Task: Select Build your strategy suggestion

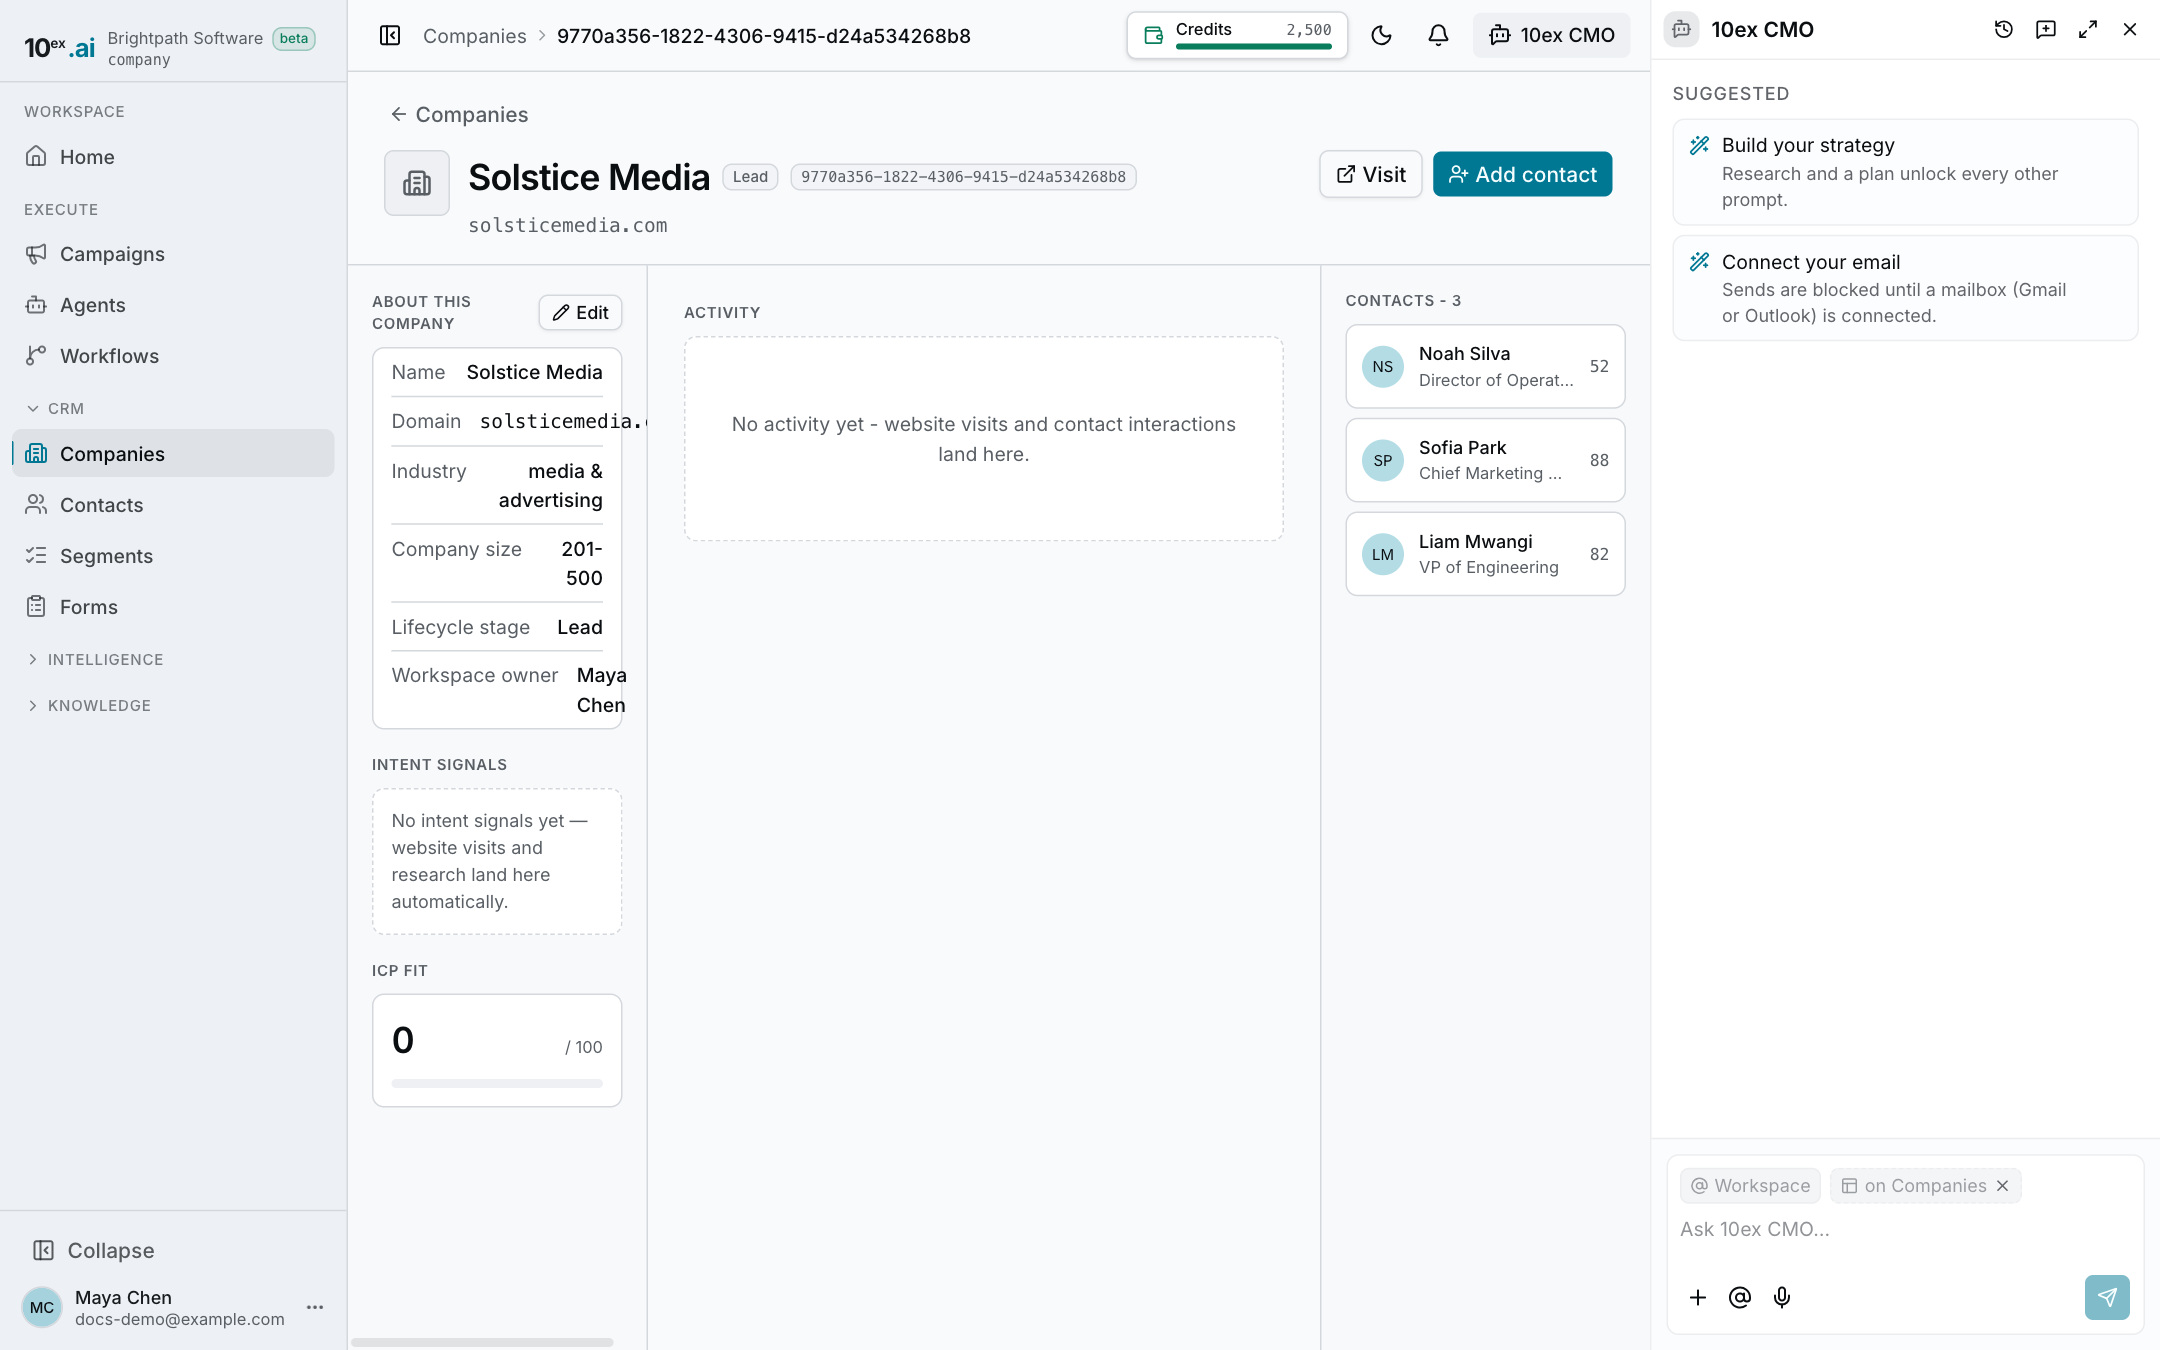Action: click(1905, 172)
